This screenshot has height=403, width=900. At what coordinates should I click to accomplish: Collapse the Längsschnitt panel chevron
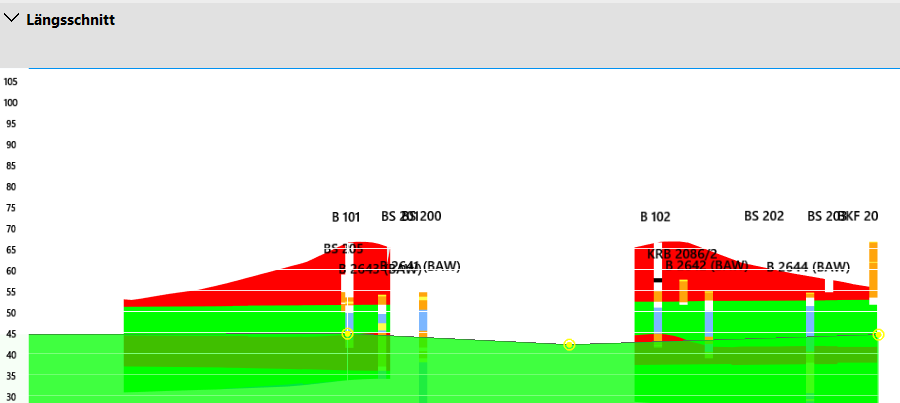[12, 19]
